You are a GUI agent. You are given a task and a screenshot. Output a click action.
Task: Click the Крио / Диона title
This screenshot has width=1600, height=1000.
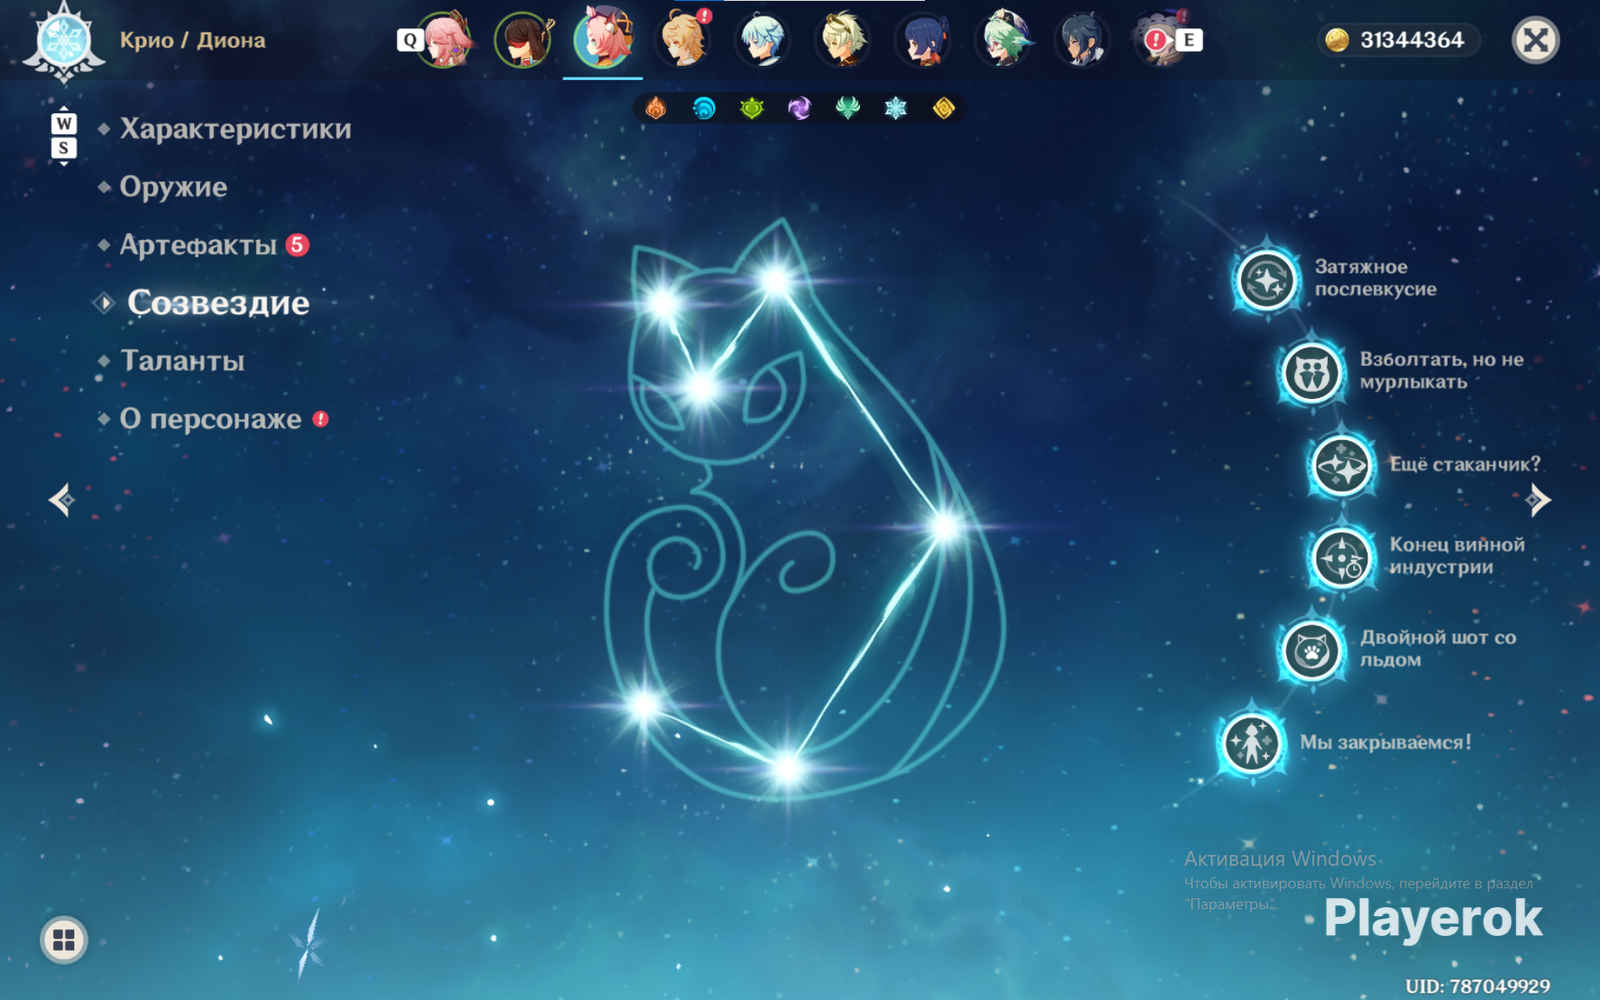(193, 40)
